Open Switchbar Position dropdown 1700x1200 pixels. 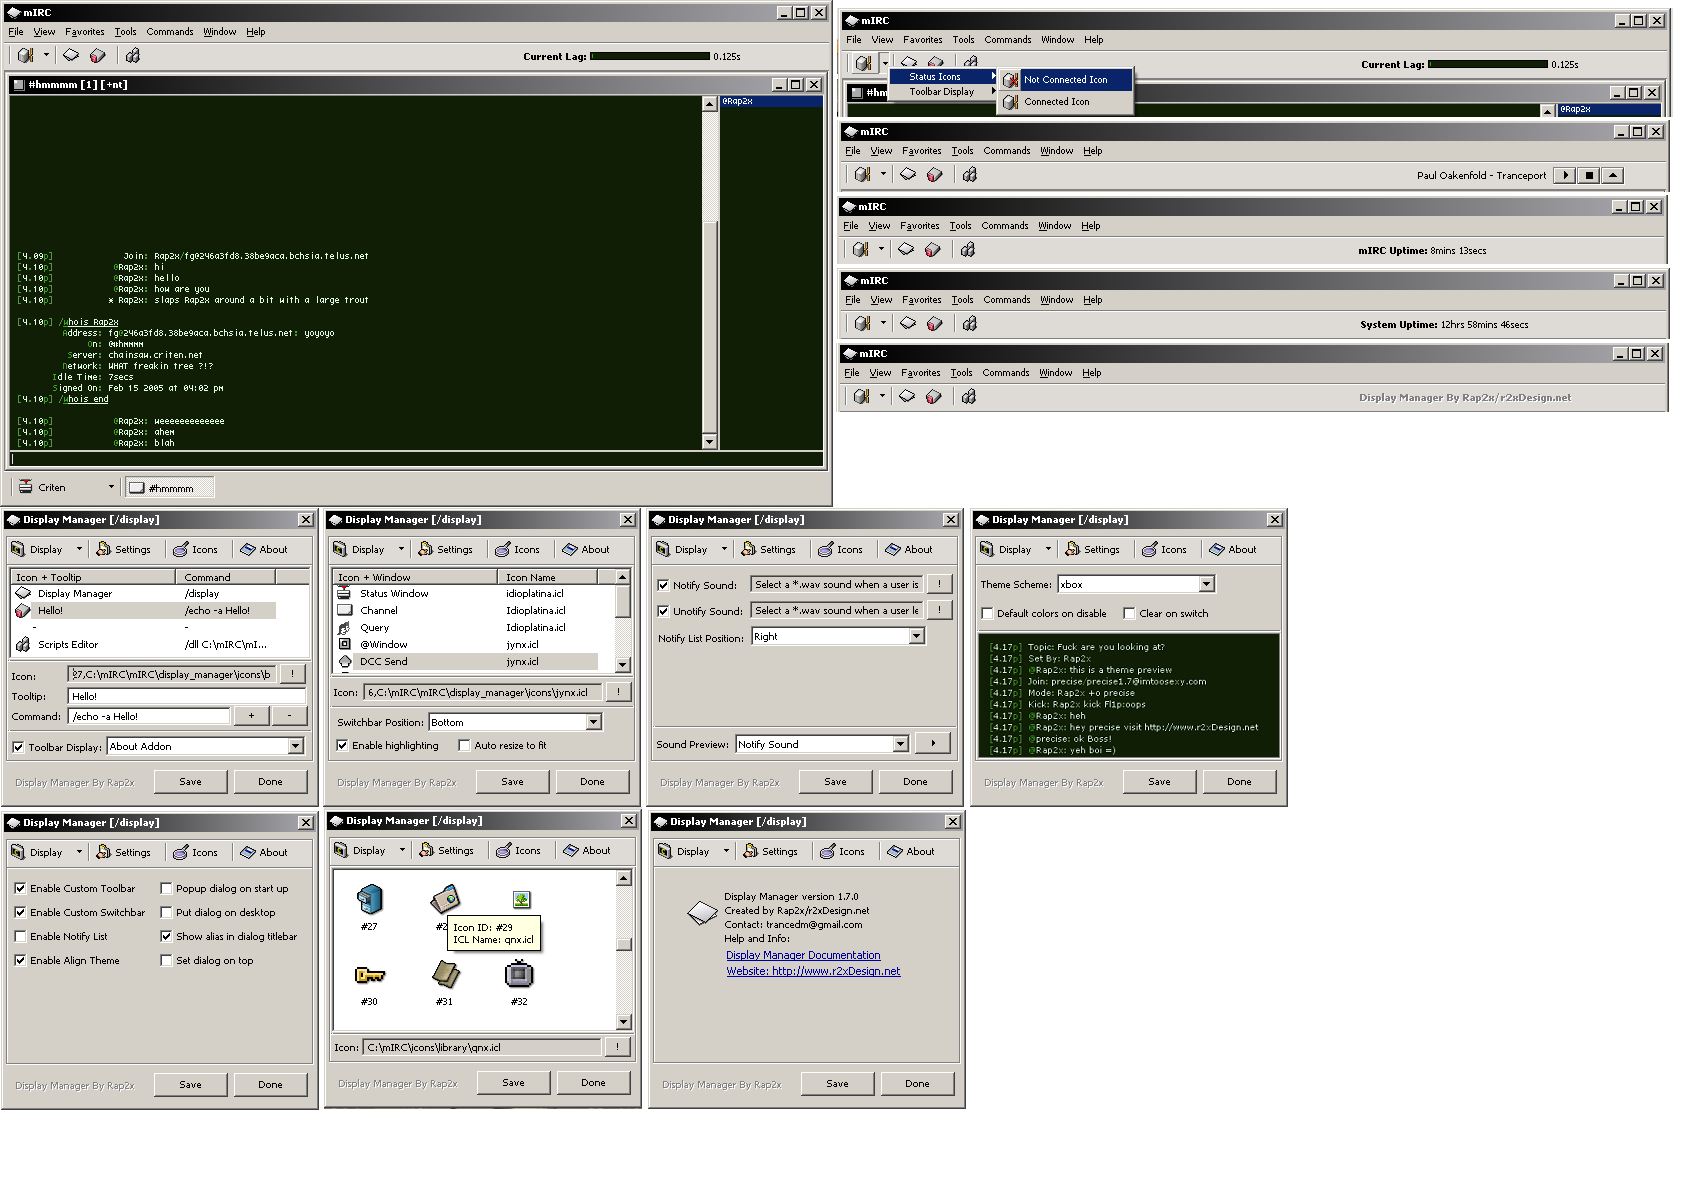point(593,722)
